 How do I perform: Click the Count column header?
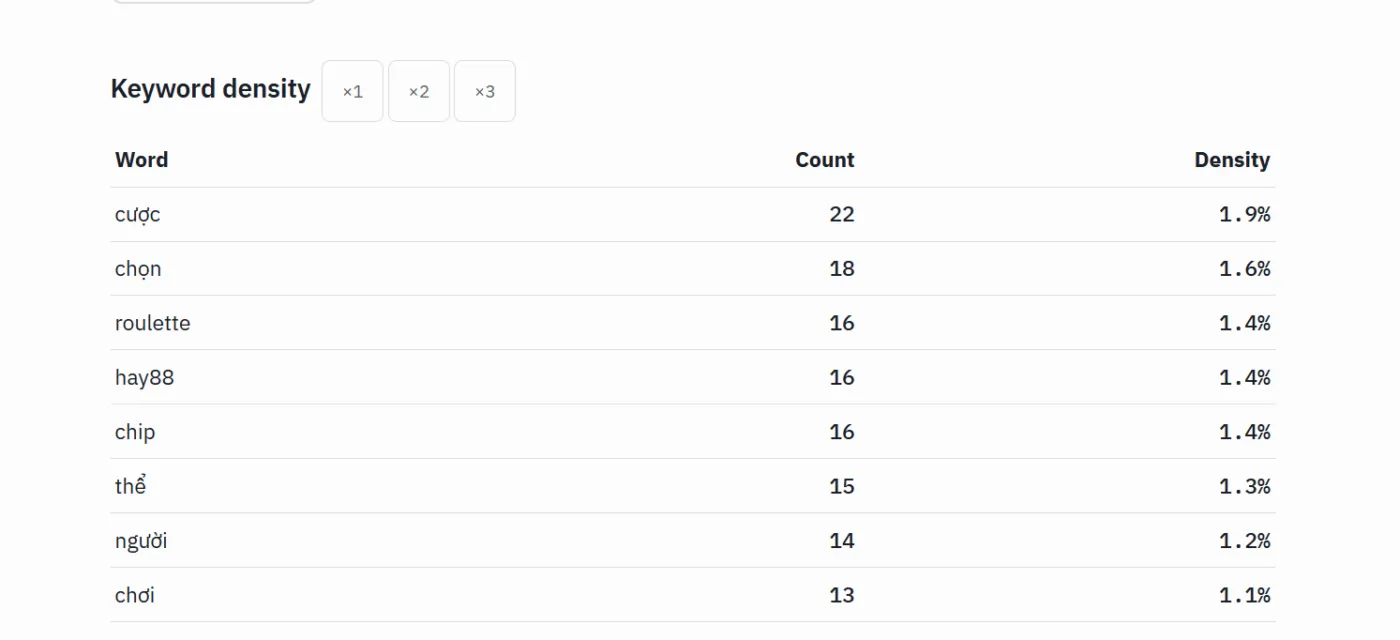[x=825, y=160]
